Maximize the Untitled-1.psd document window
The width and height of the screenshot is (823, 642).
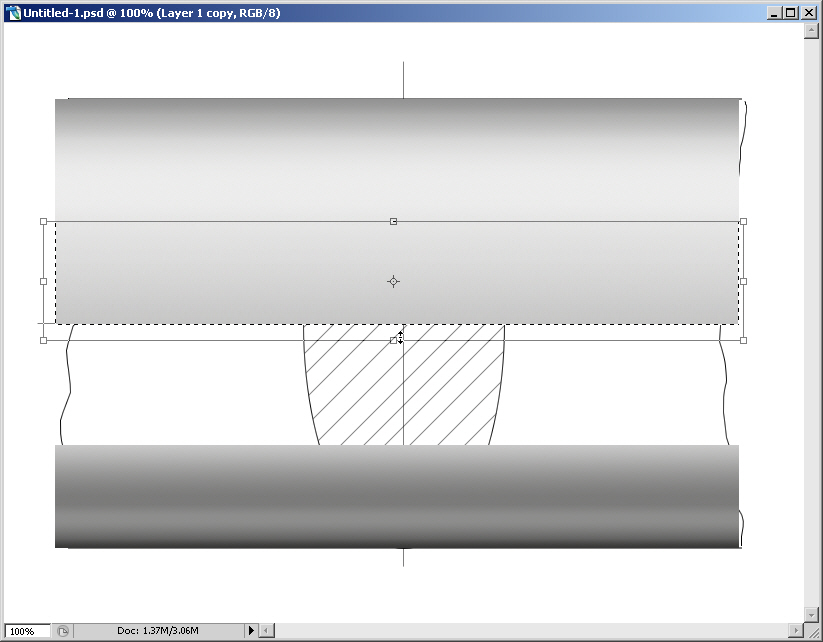point(790,13)
